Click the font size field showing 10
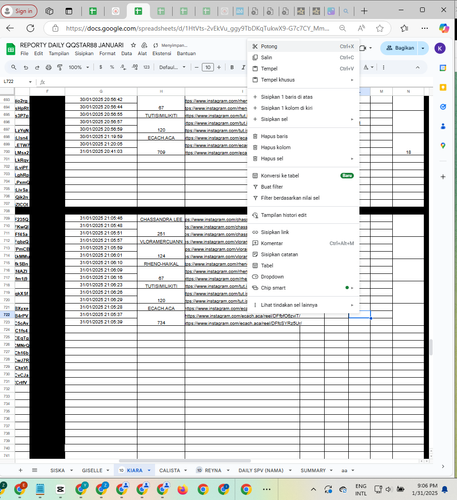 tap(208, 67)
